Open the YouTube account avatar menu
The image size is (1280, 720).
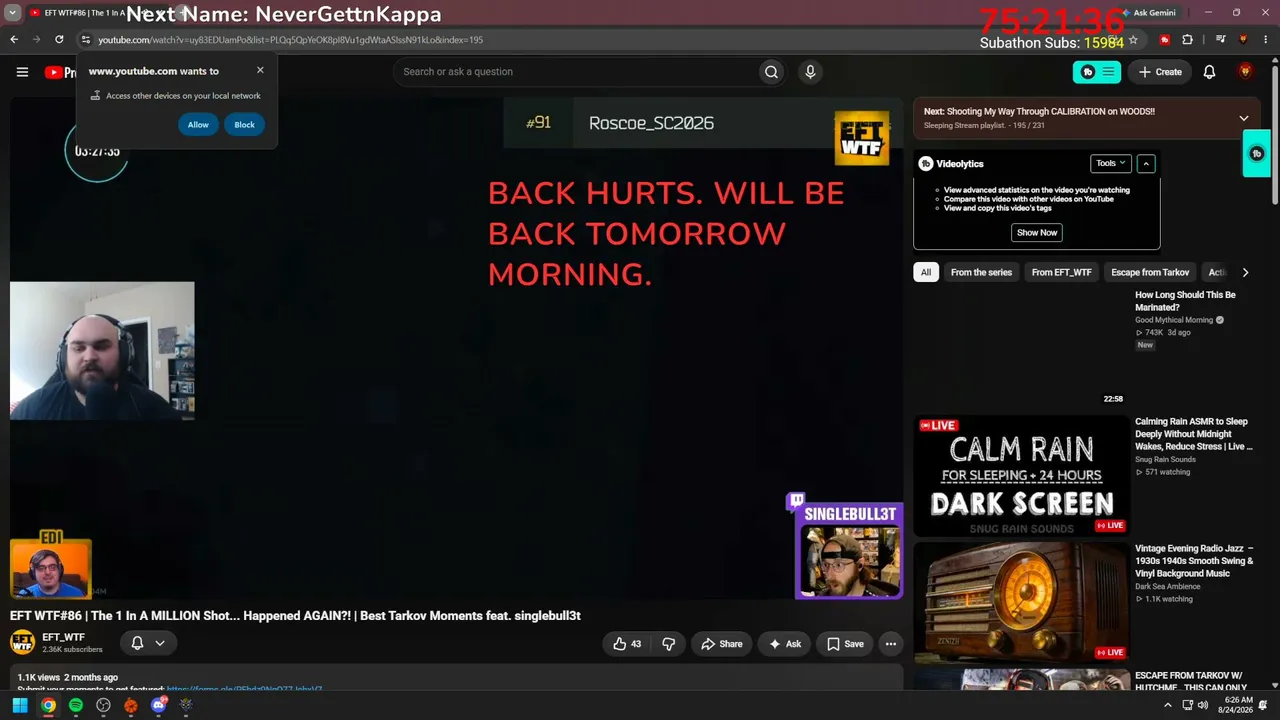coord(1245,72)
